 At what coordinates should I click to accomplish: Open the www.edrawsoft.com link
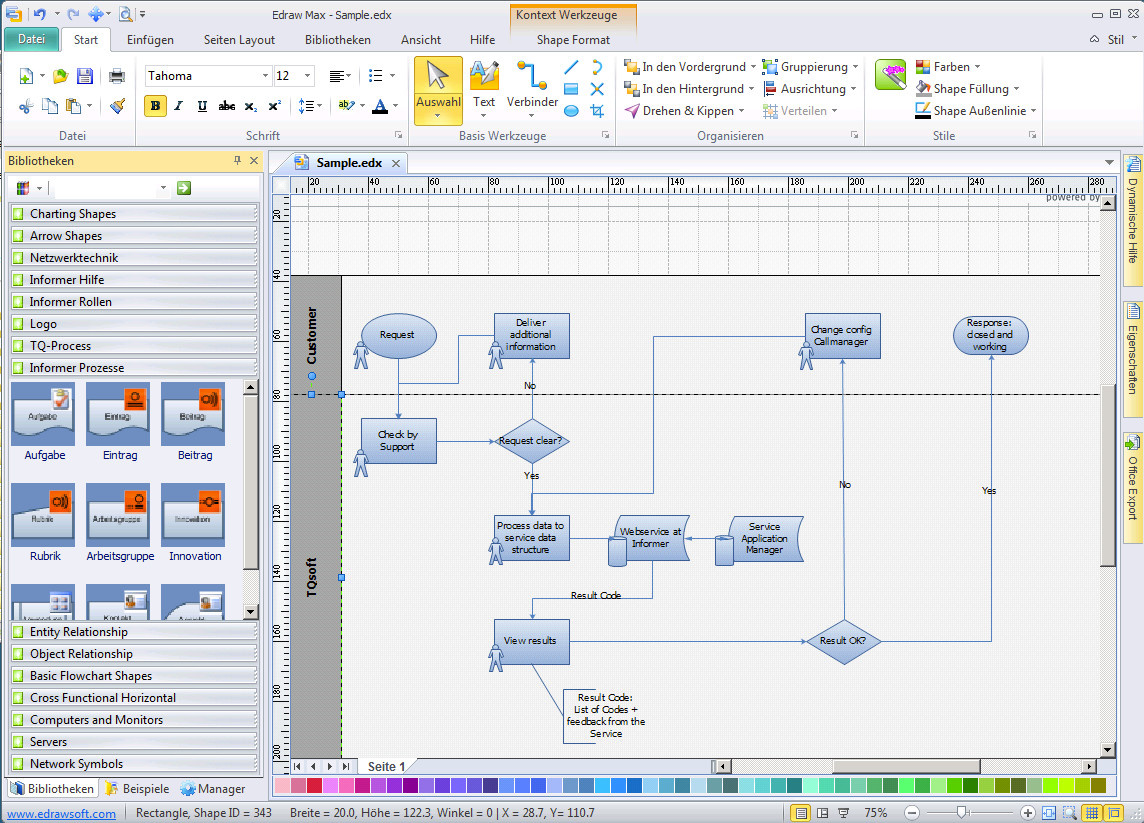coord(62,814)
